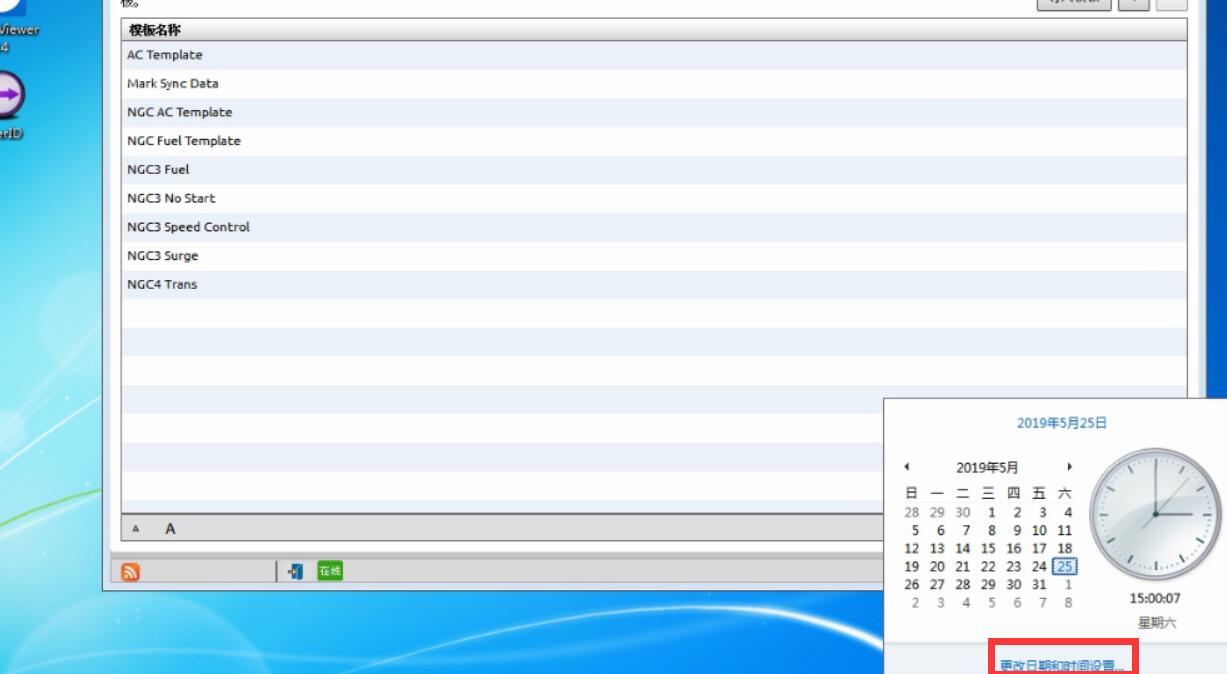Click the 15:00:07 digital time text
The image size is (1227, 674).
(x=1155, y=599)
